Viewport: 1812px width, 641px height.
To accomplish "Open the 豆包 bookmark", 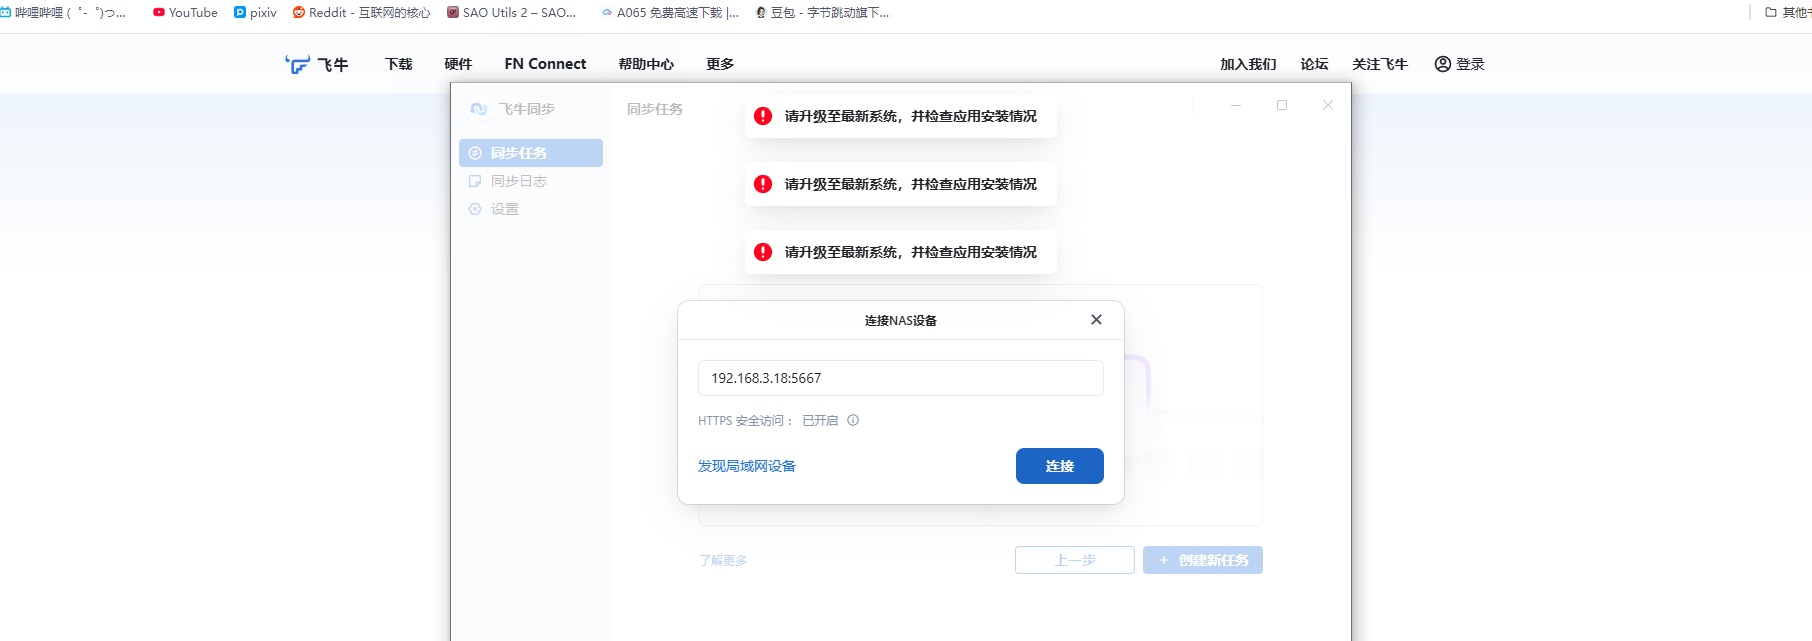I will point(822,13).
